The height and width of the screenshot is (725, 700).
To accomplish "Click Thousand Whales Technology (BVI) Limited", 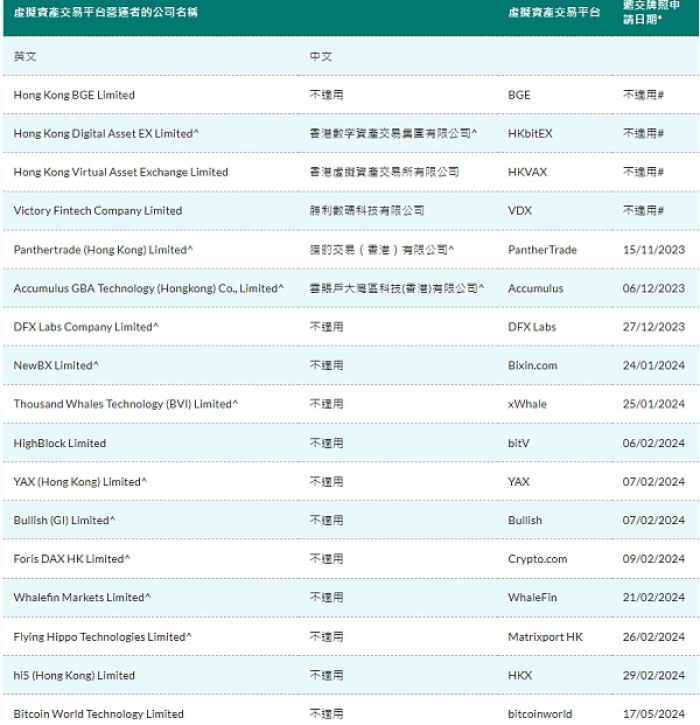I will pyautogui.click(x=126, y=404).
